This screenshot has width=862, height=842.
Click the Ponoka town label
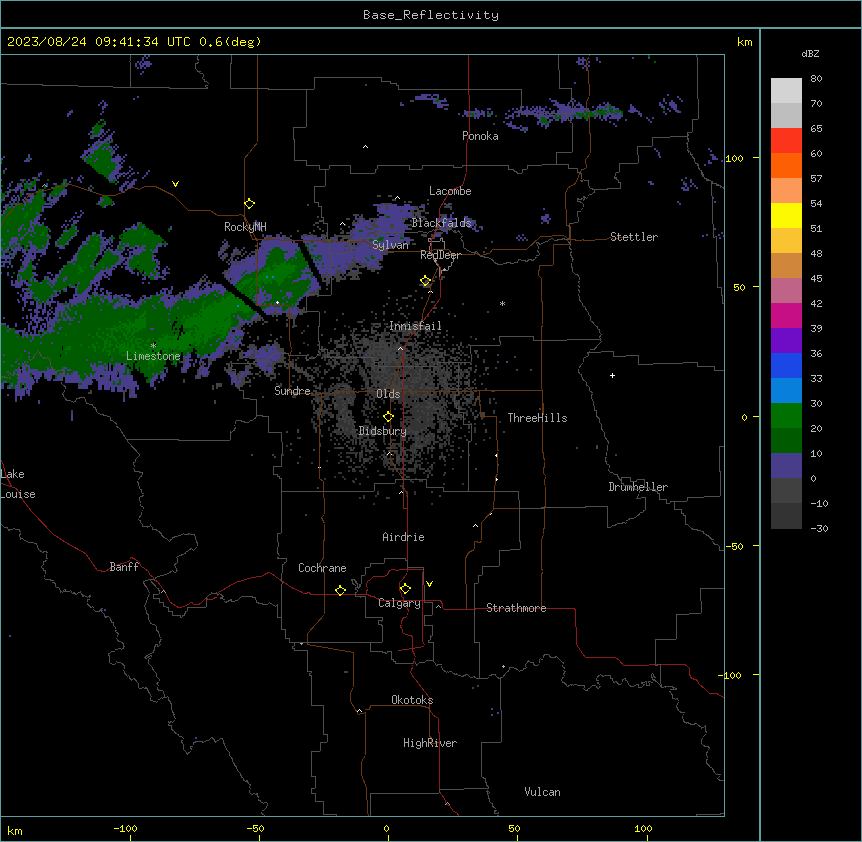(480, 136)
